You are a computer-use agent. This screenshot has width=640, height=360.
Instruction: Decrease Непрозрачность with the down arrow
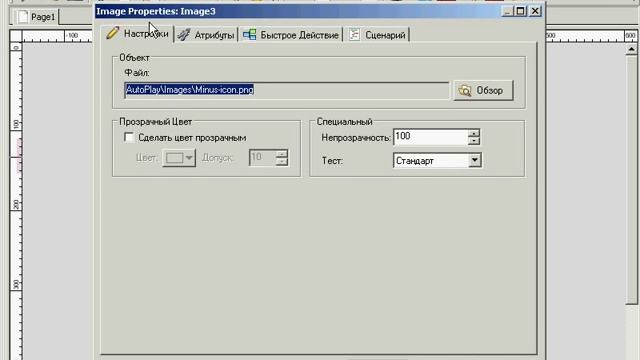pyautogui.click(x=473, y=141)
